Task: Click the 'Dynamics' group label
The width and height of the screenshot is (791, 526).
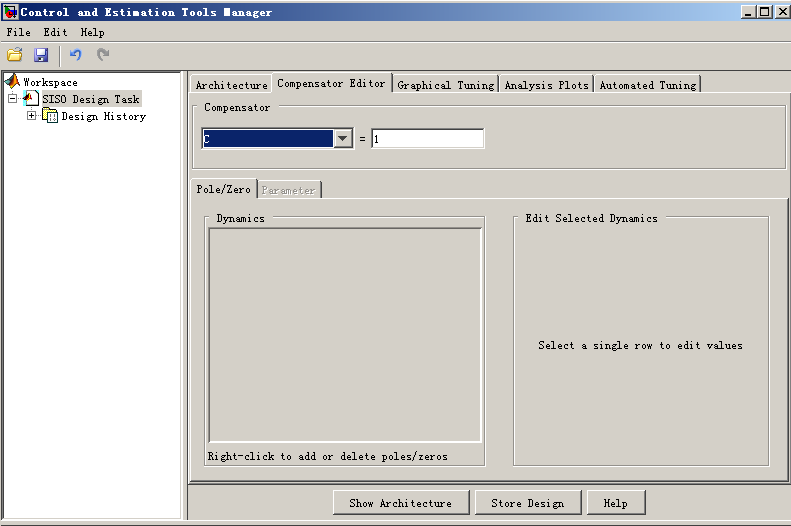Action: pyautogui.click(x=241, y=218)
